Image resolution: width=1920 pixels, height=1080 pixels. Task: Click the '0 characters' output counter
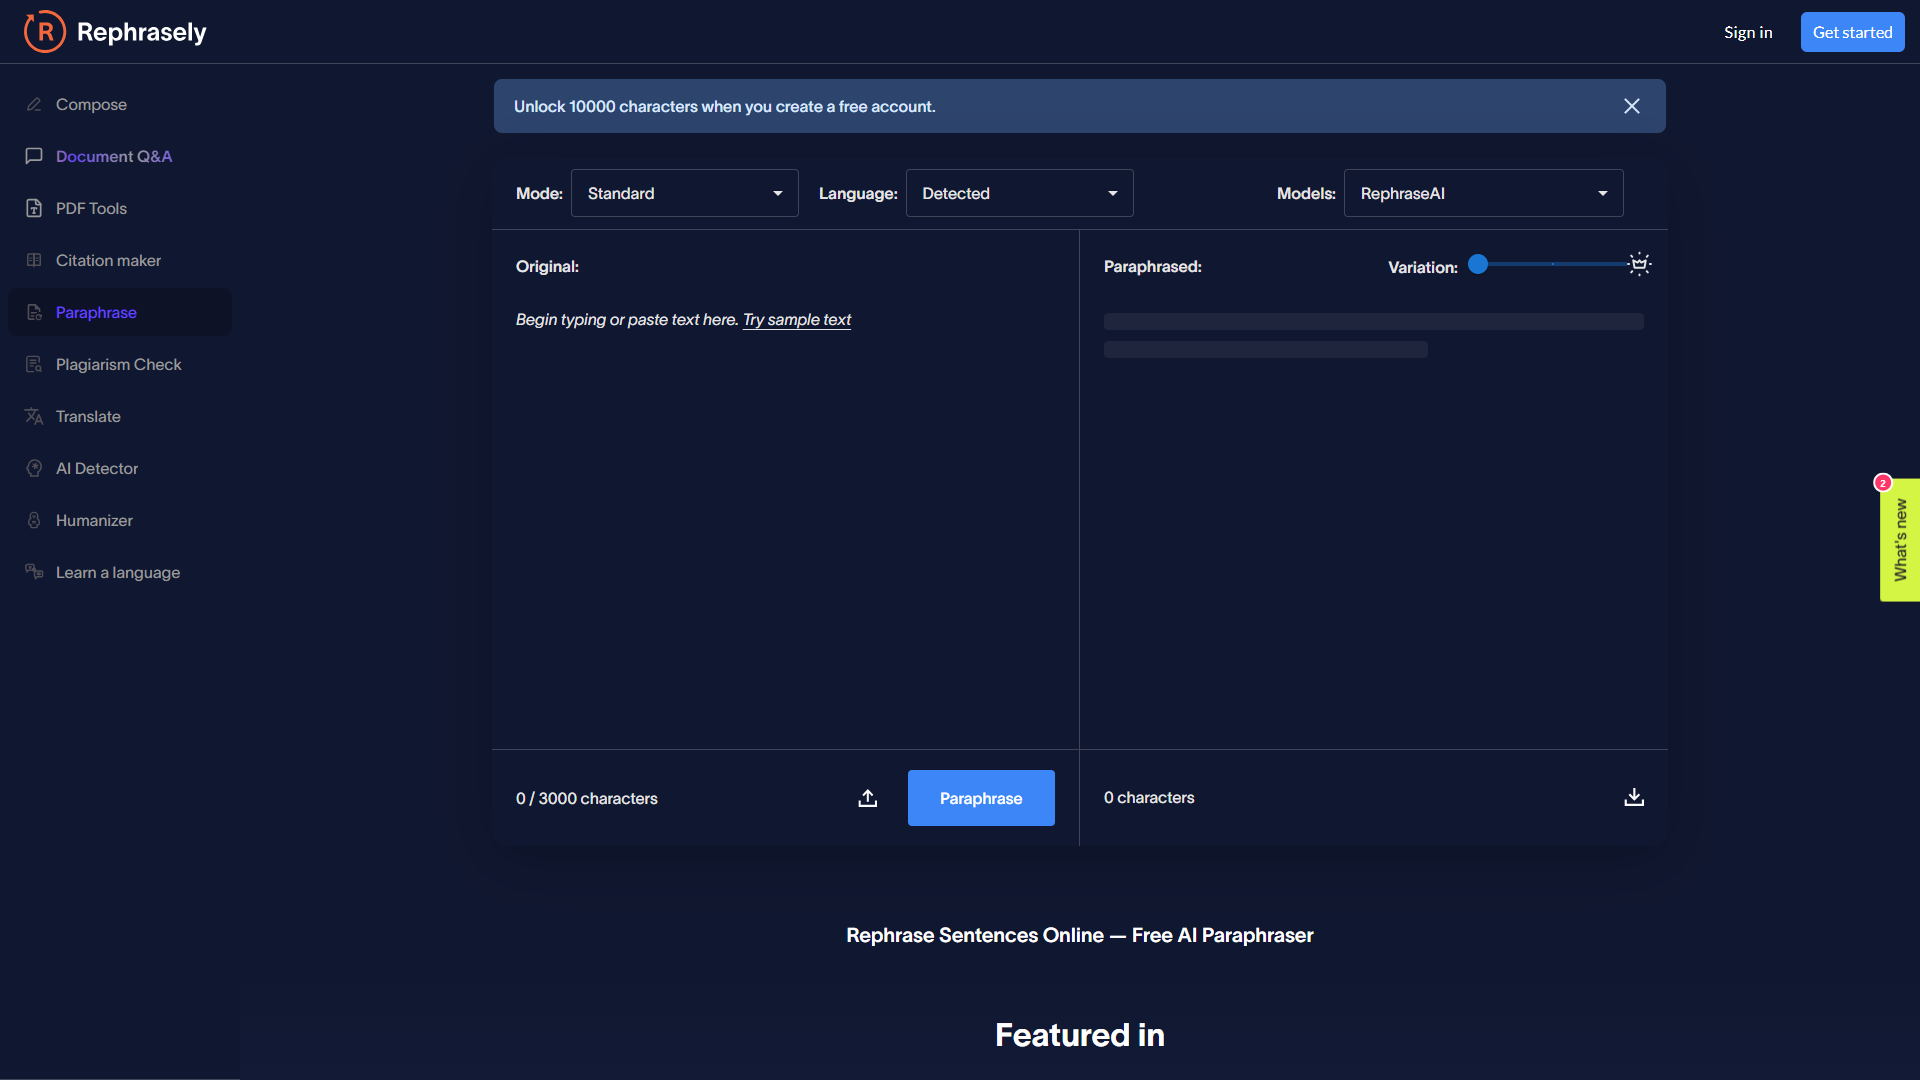coord(1149,797)
